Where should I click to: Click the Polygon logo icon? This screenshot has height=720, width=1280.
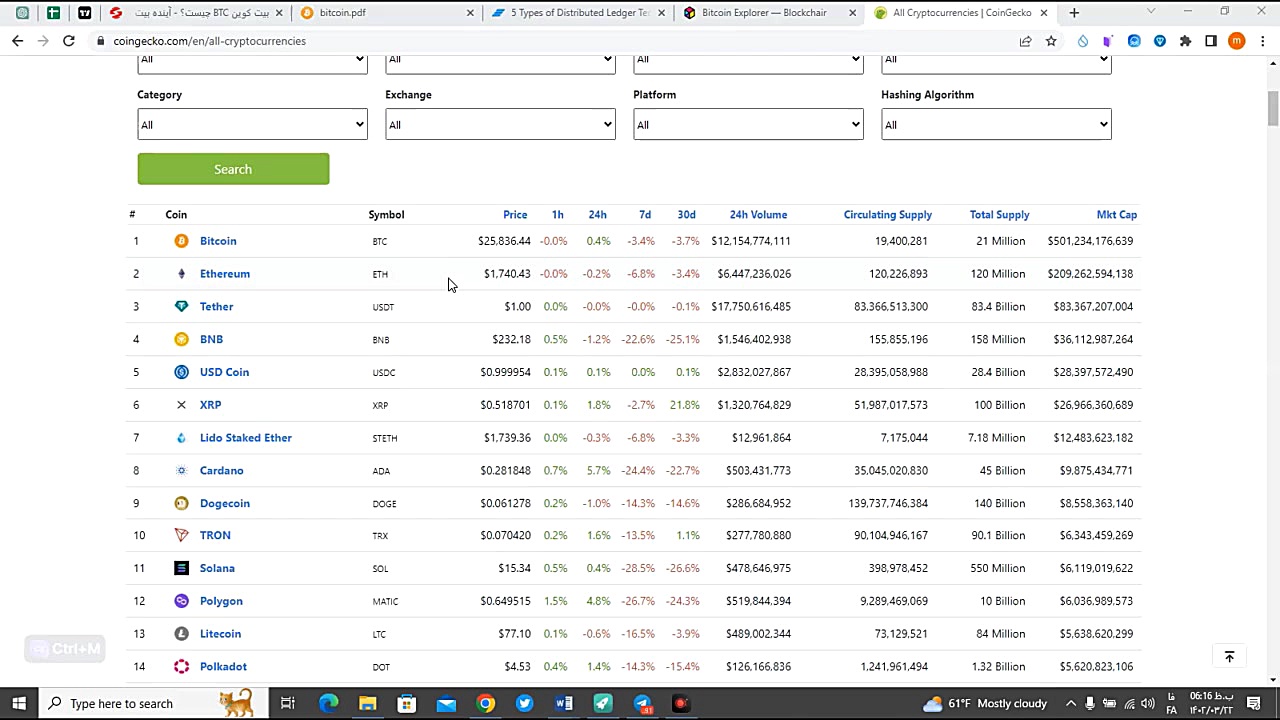coord(181,601)
